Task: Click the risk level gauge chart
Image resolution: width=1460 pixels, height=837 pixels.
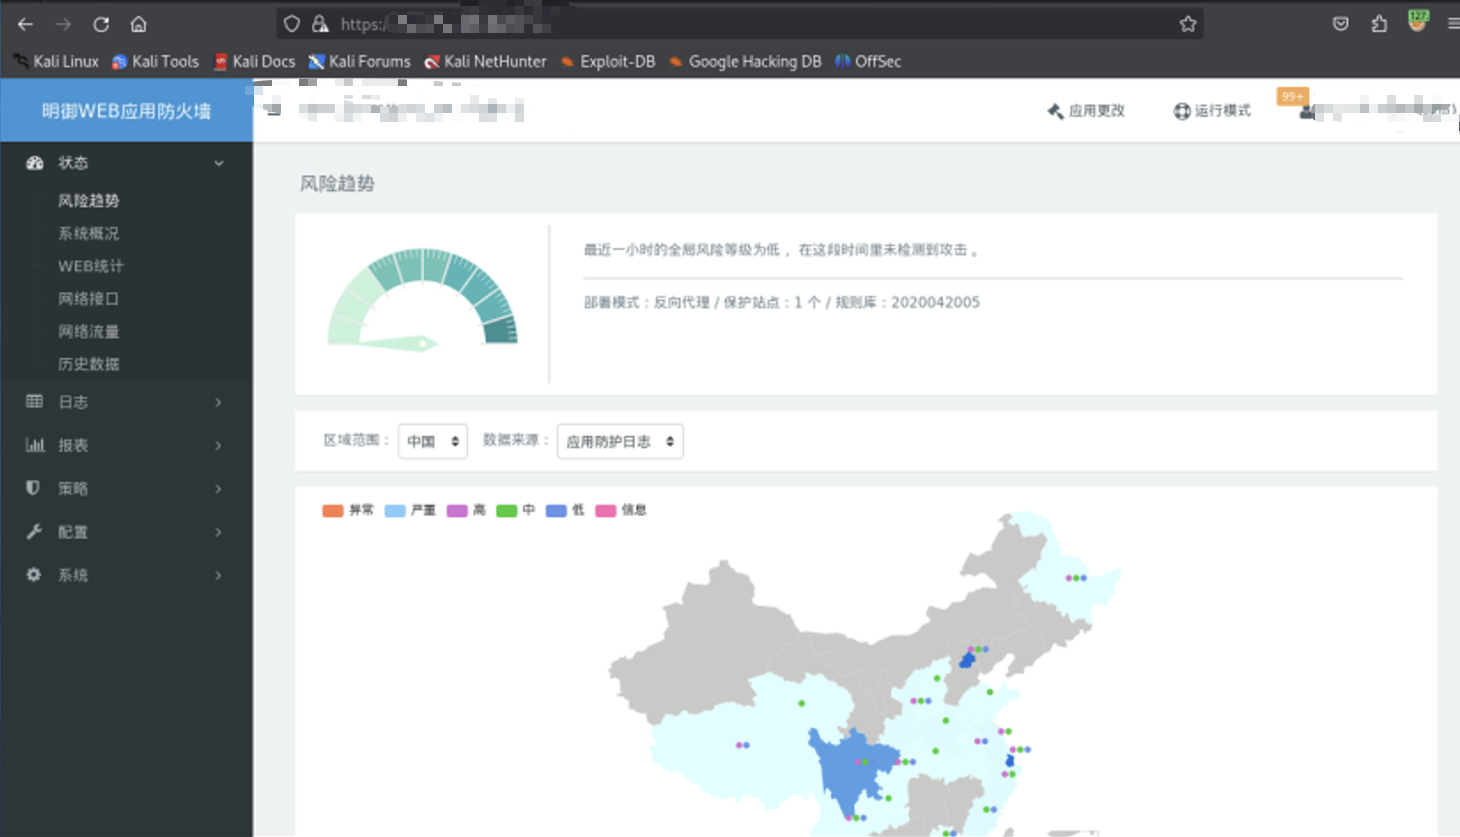Action: 422,299
